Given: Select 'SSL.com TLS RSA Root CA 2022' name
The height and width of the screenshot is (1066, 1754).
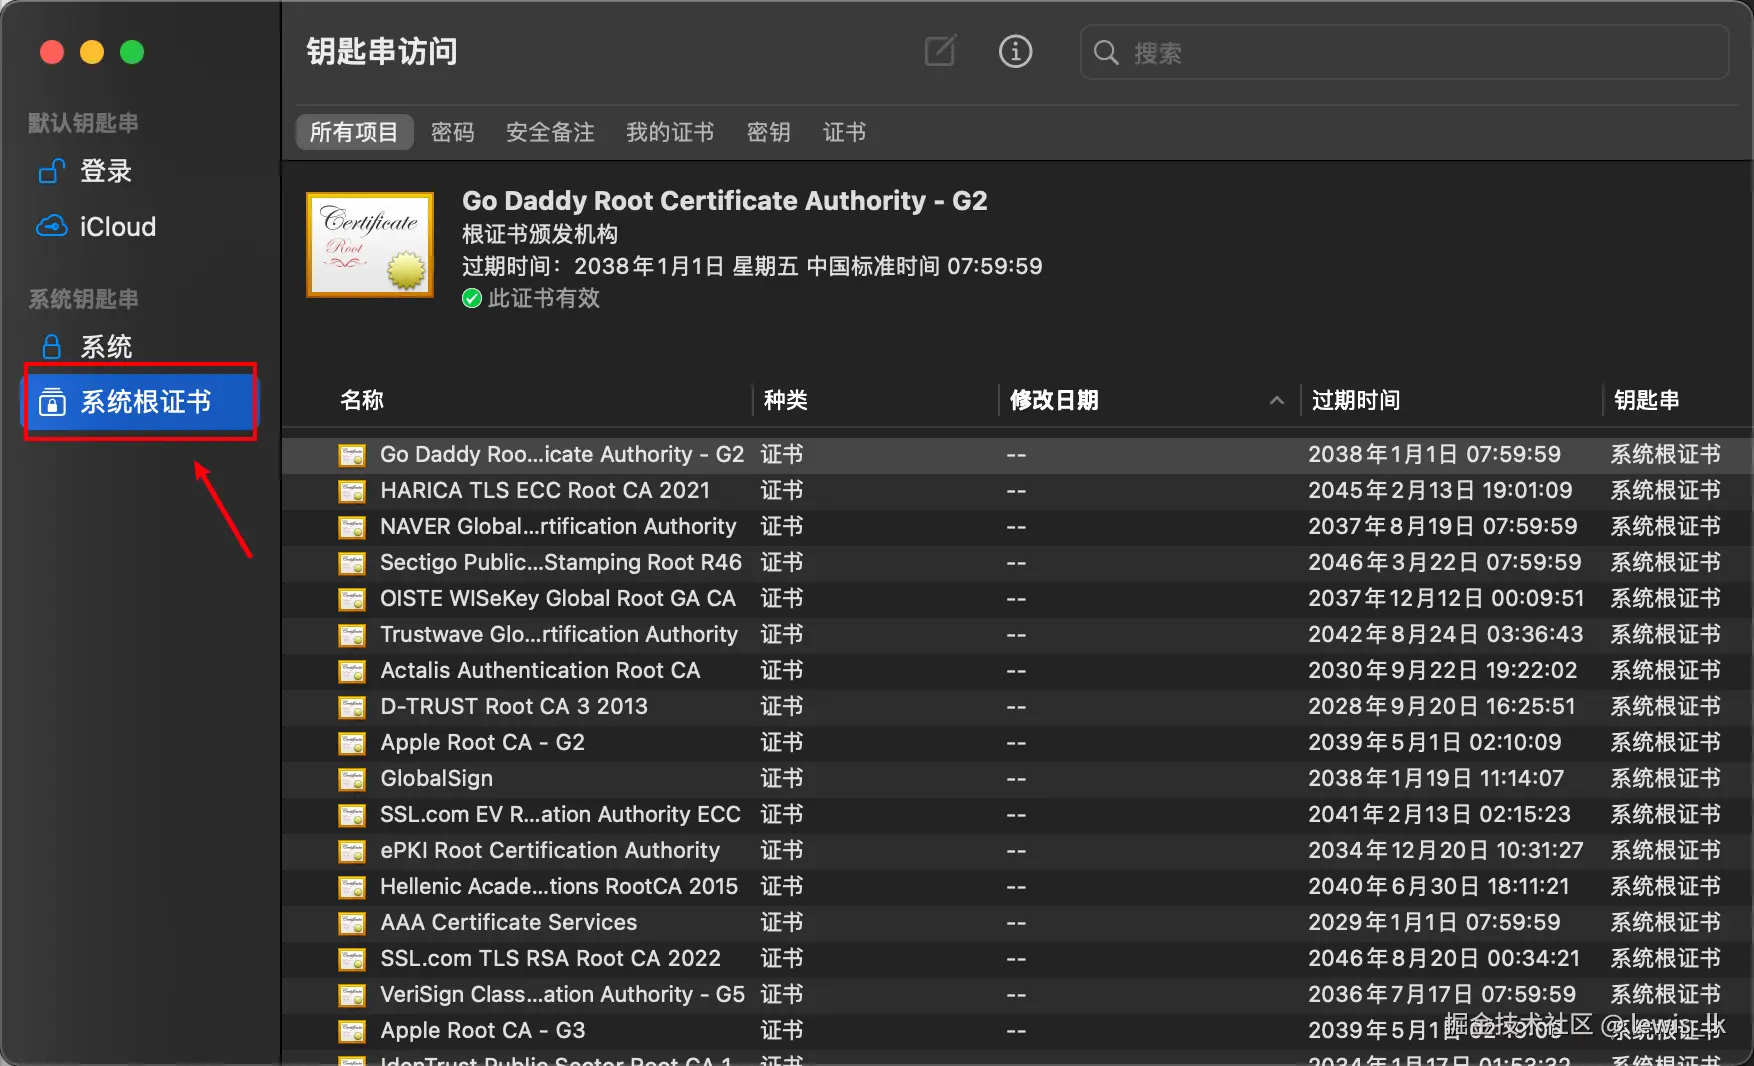Looking at the screenshot, I should (x=550, y=958).
